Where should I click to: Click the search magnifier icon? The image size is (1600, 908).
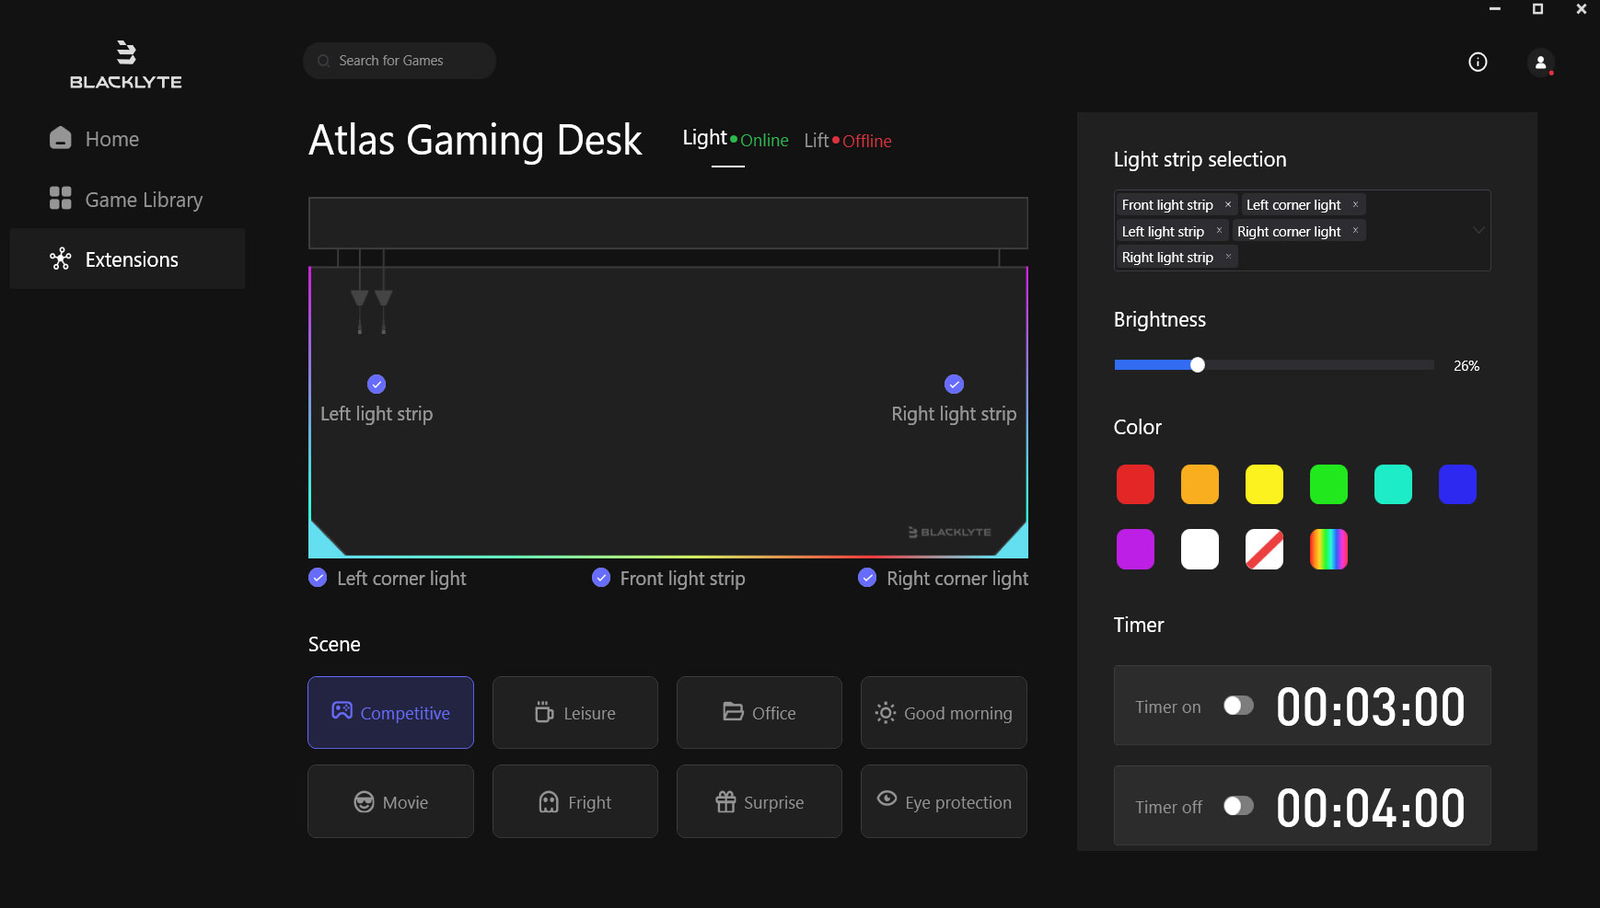[324, 61]
